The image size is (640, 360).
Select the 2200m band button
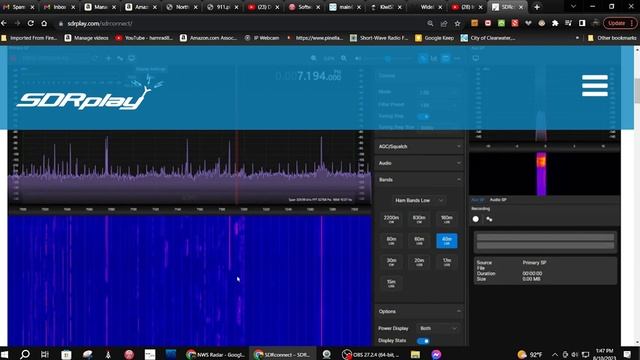tap(391, 219)
